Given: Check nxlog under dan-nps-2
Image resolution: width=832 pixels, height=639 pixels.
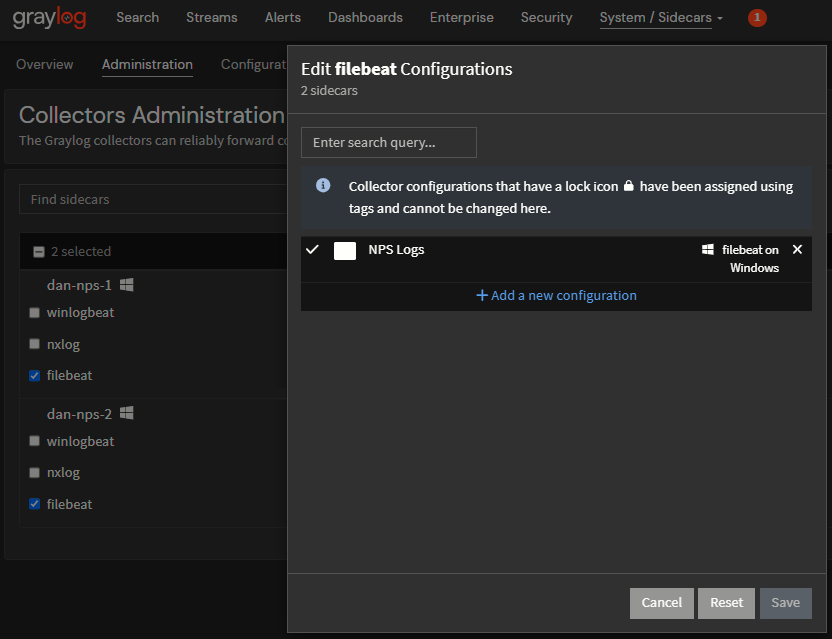Looking at the screenshot, I should (35, 473).
